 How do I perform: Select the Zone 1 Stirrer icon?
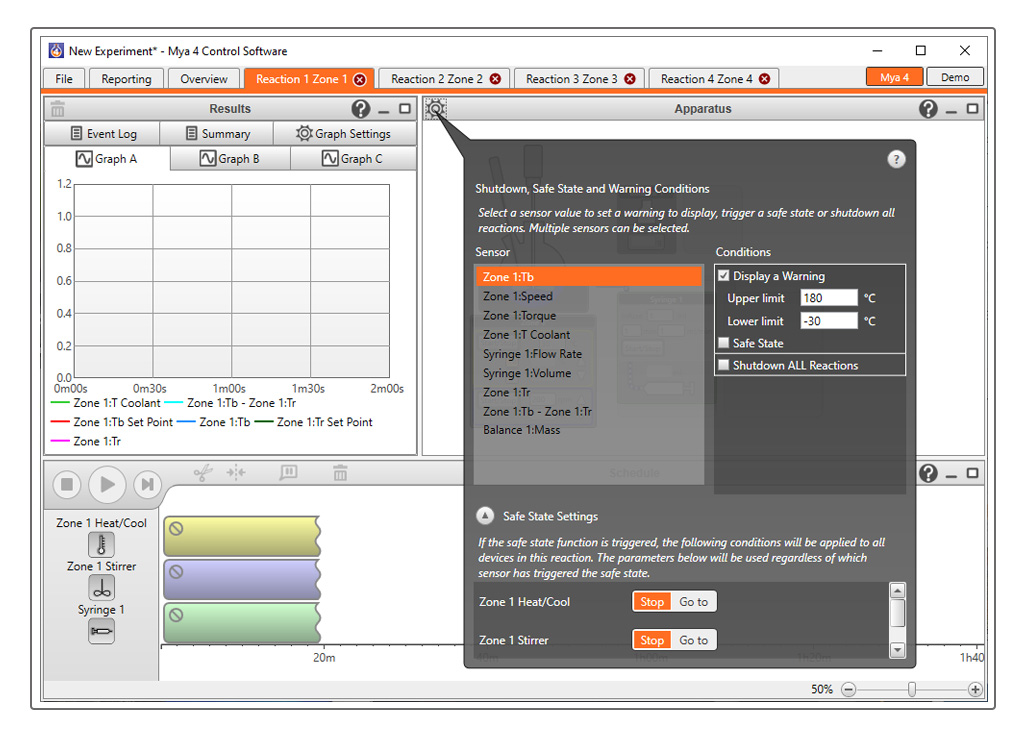101,588
